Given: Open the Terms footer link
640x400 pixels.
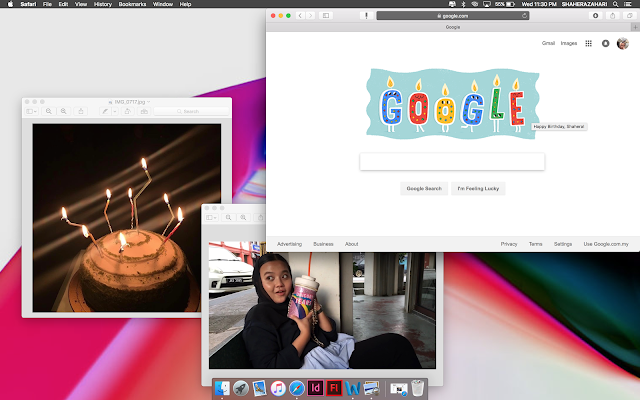Looking at the screenshot, I should 536,244.
